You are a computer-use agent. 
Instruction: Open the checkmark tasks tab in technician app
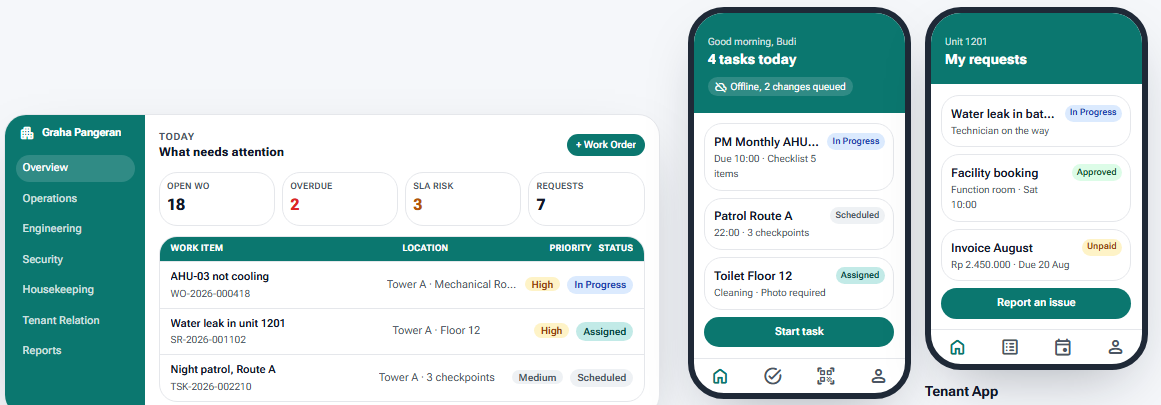coord(772,376)
